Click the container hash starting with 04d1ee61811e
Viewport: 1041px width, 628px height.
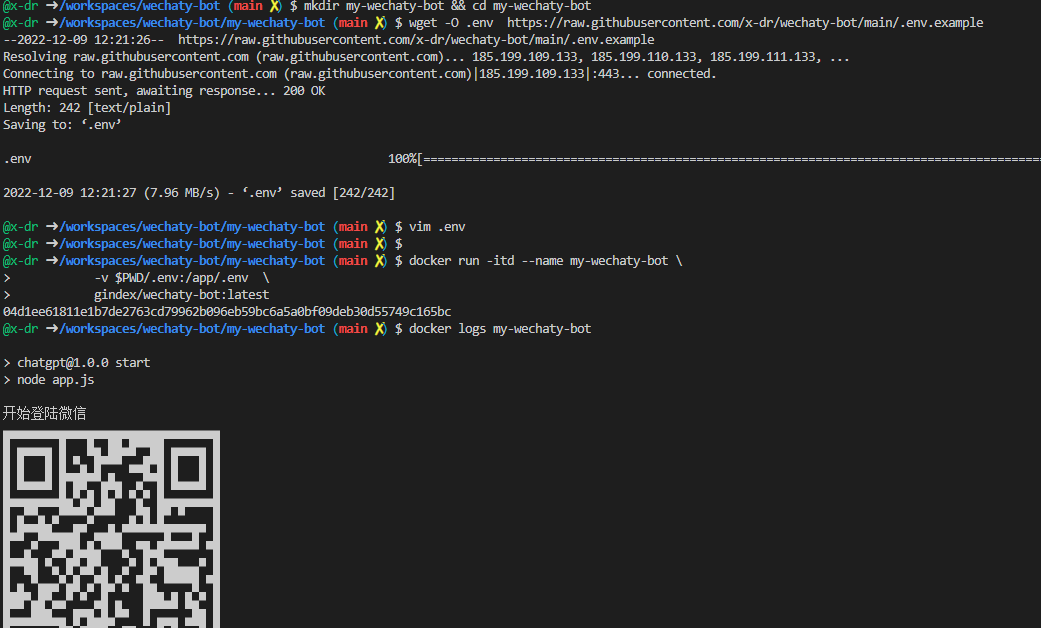point(227,311)
